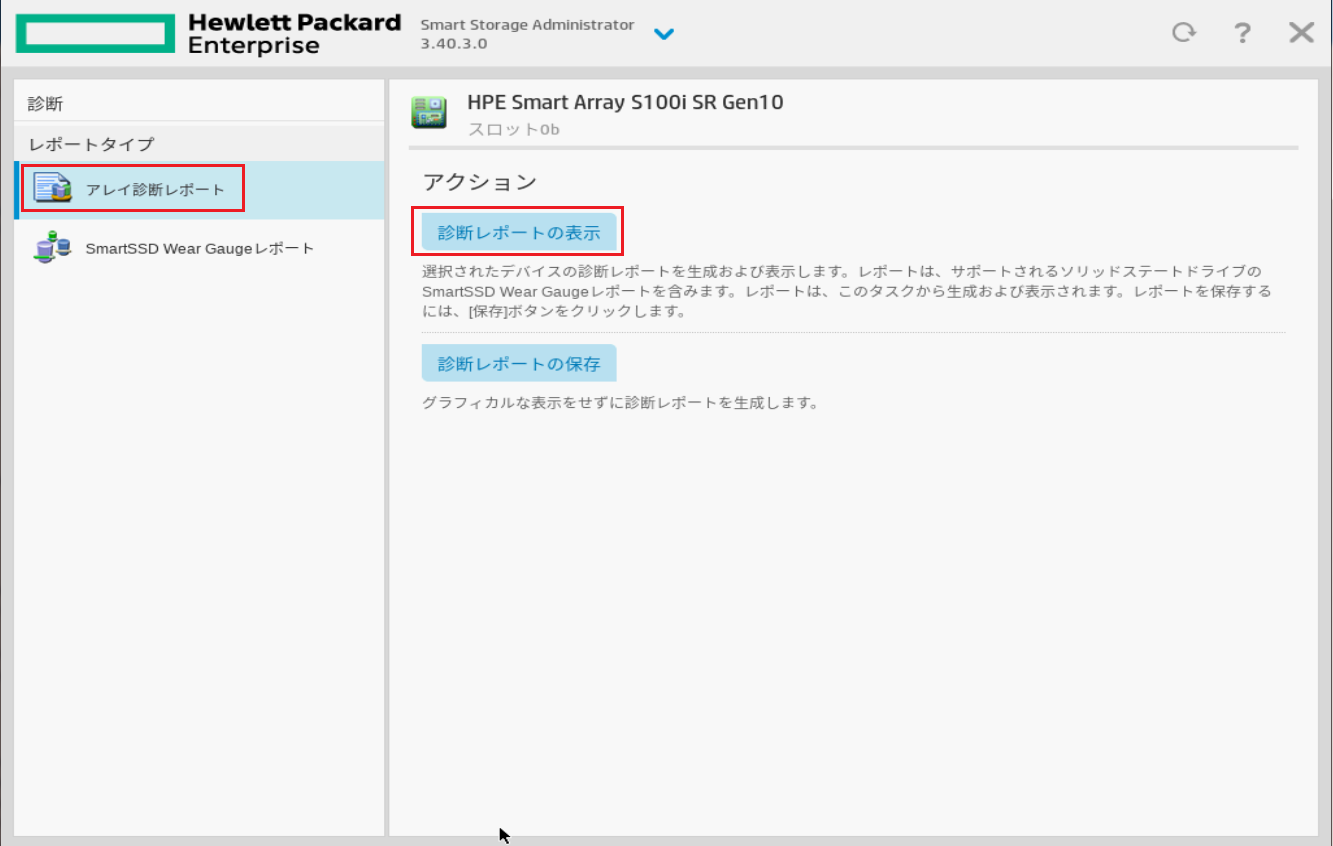Click the Hewlett Packard Enterprise logo

(x=209, y=34)
